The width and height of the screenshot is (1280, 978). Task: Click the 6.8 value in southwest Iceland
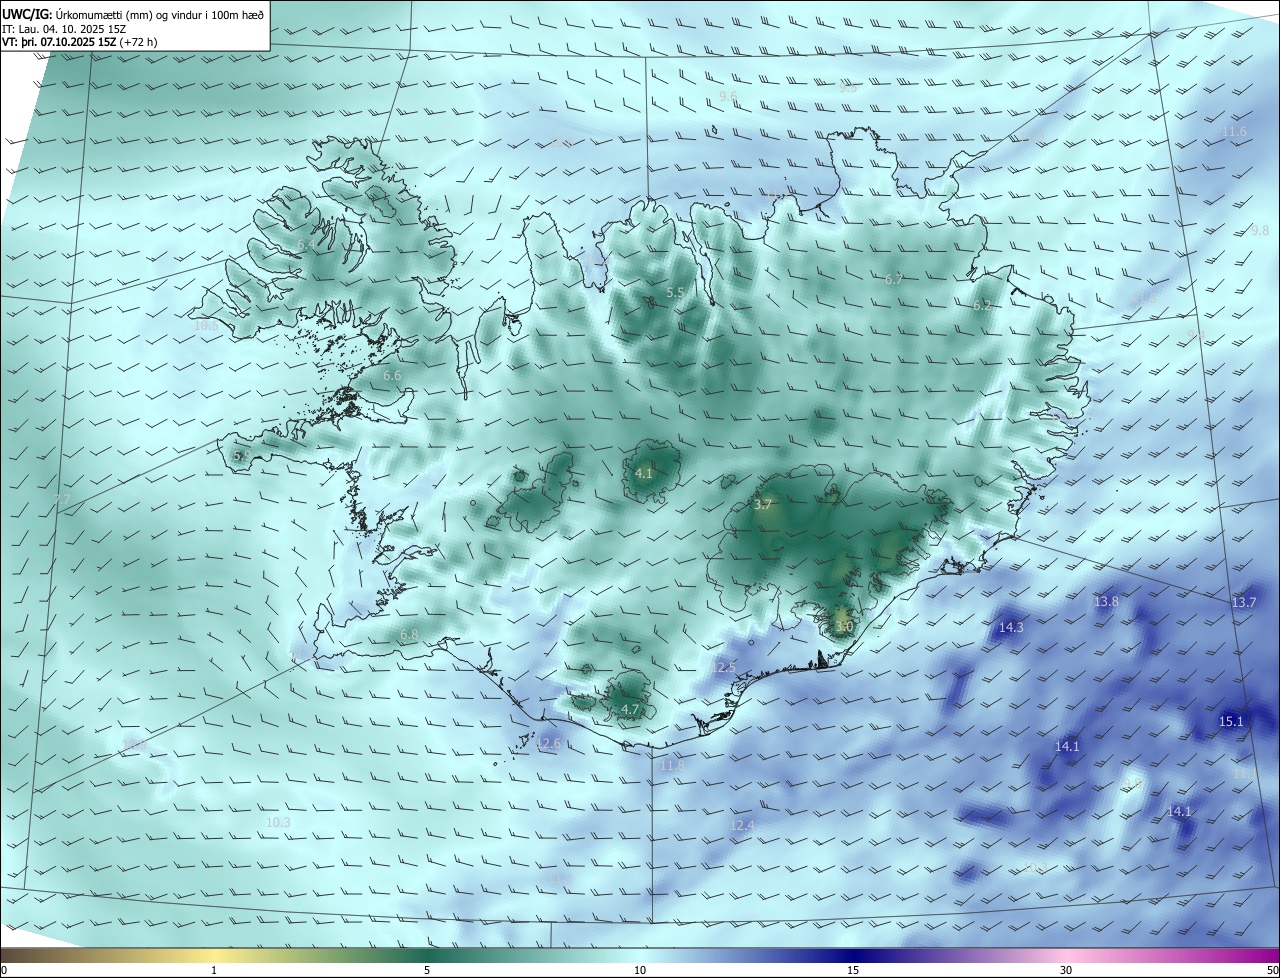pyautogui.click(x=409, y=636)
